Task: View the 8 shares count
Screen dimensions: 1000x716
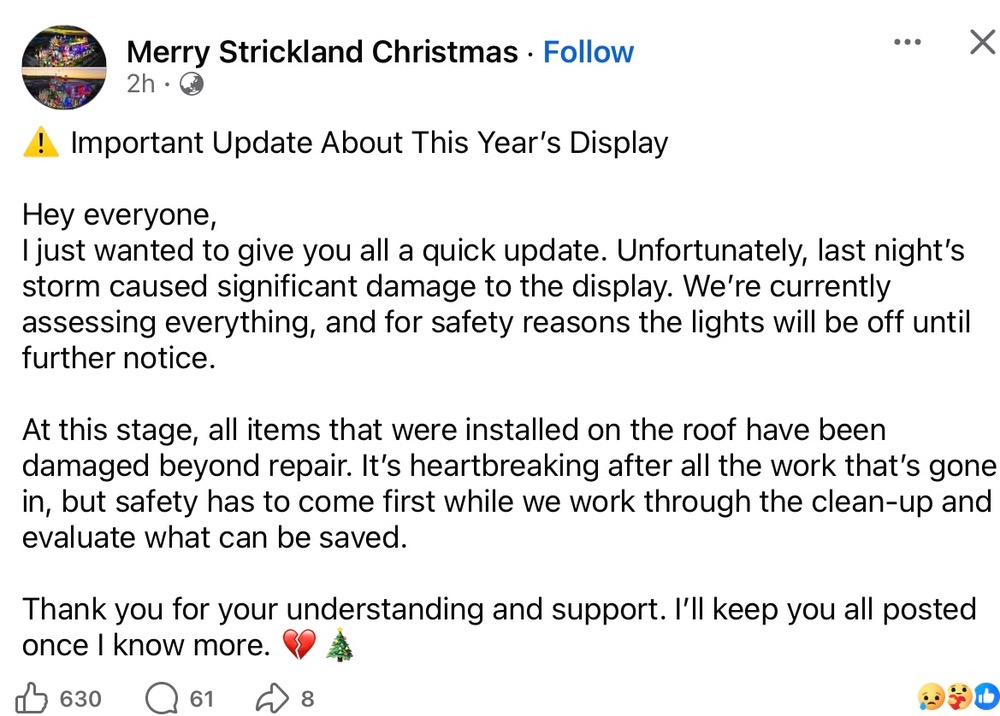Action: [308, 698]
